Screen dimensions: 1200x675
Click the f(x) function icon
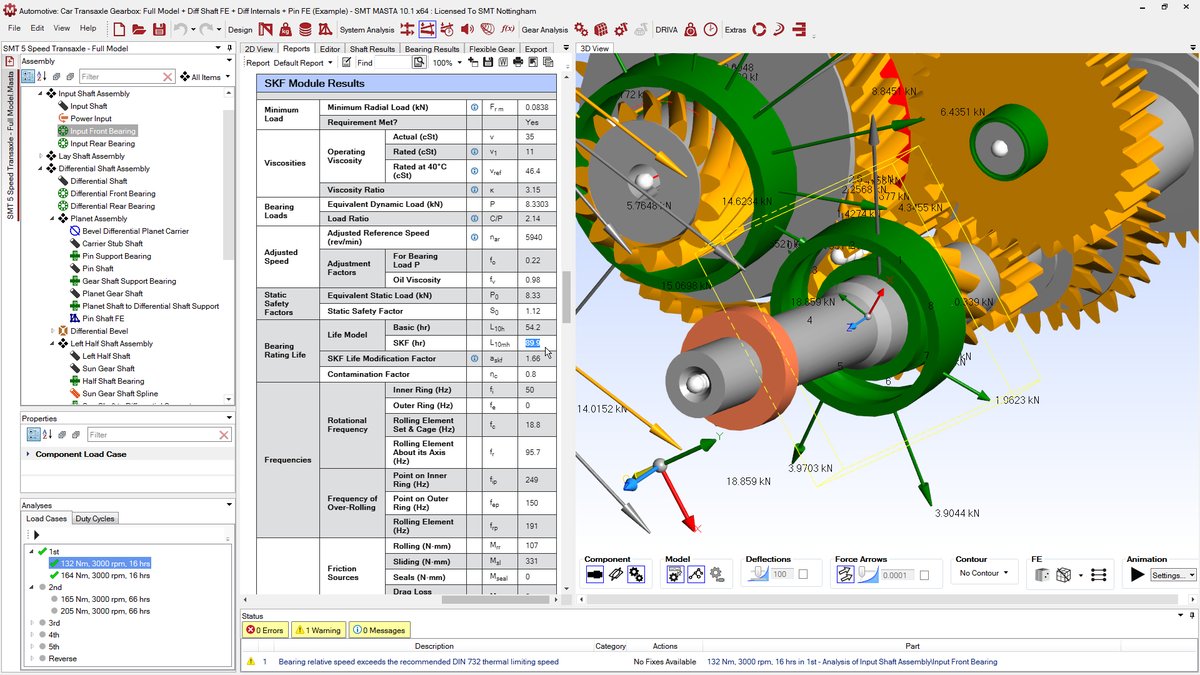(507, 29)
